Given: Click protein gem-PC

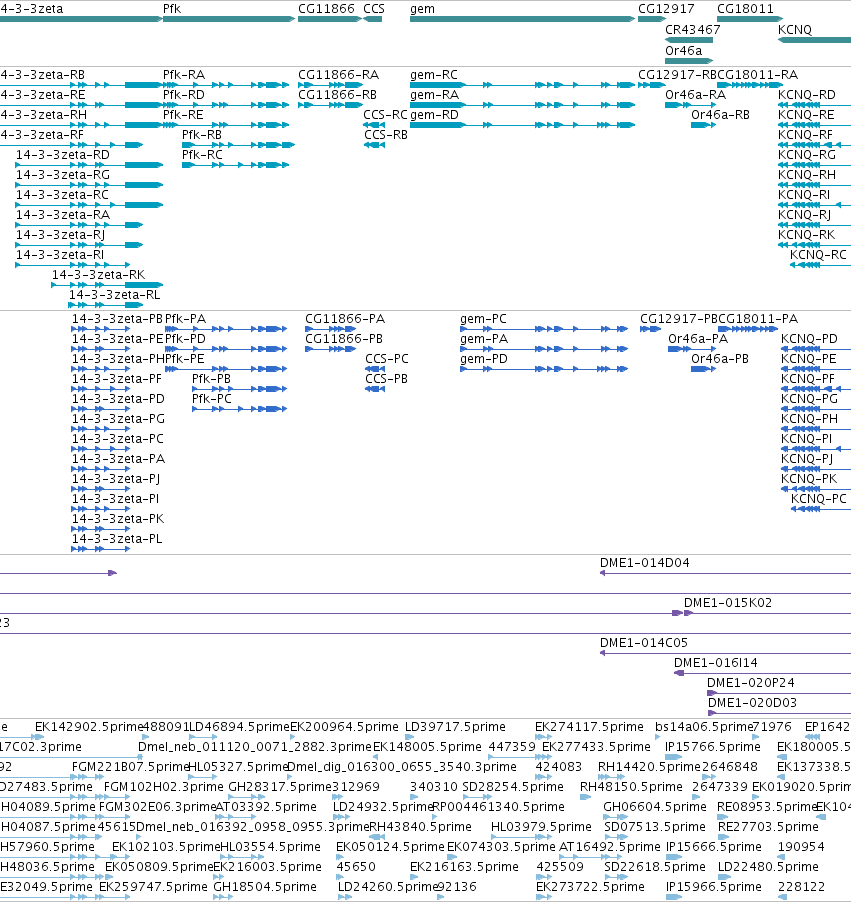Looking at the screenshot, I should [483, 319].
